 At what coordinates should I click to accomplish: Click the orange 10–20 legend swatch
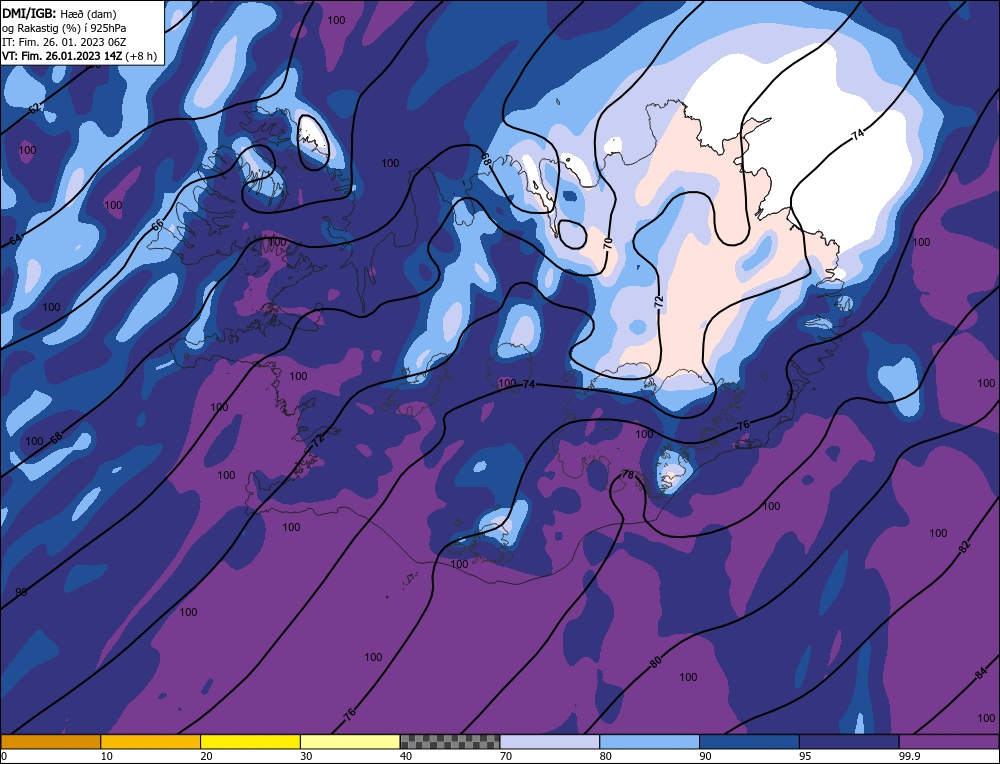[151, 741]
